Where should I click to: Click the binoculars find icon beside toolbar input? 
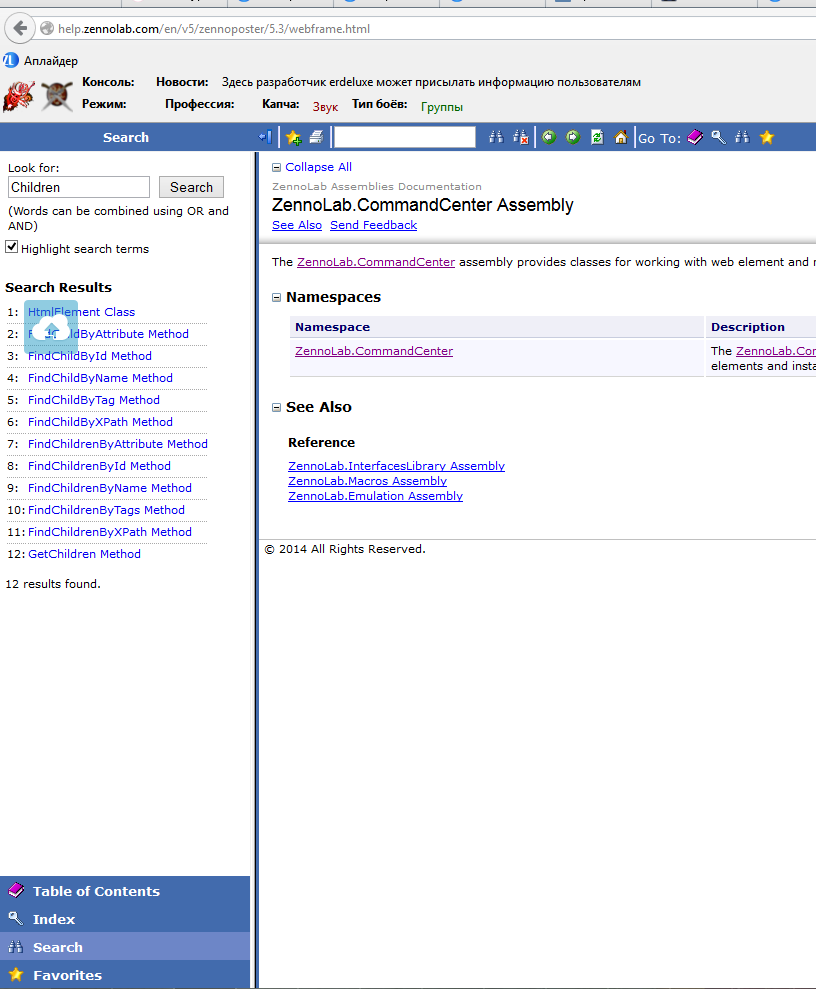[x=496, y=137]
